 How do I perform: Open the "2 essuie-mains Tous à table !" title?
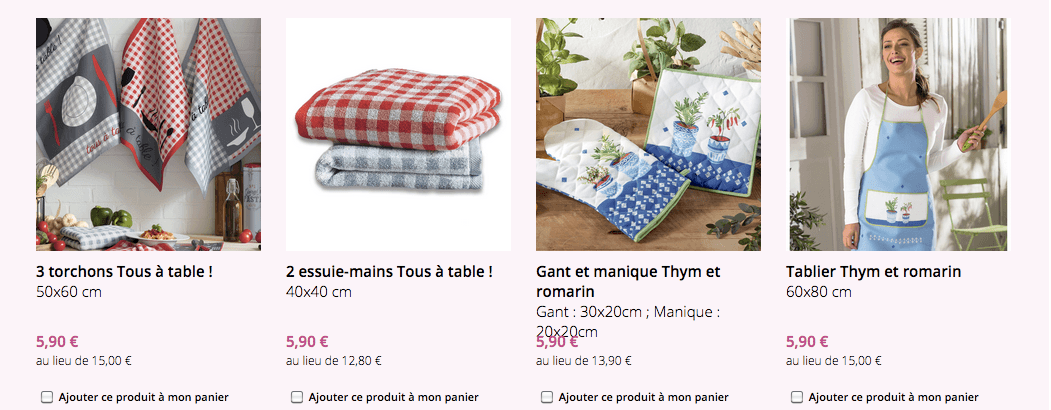(x=389, y=272)
